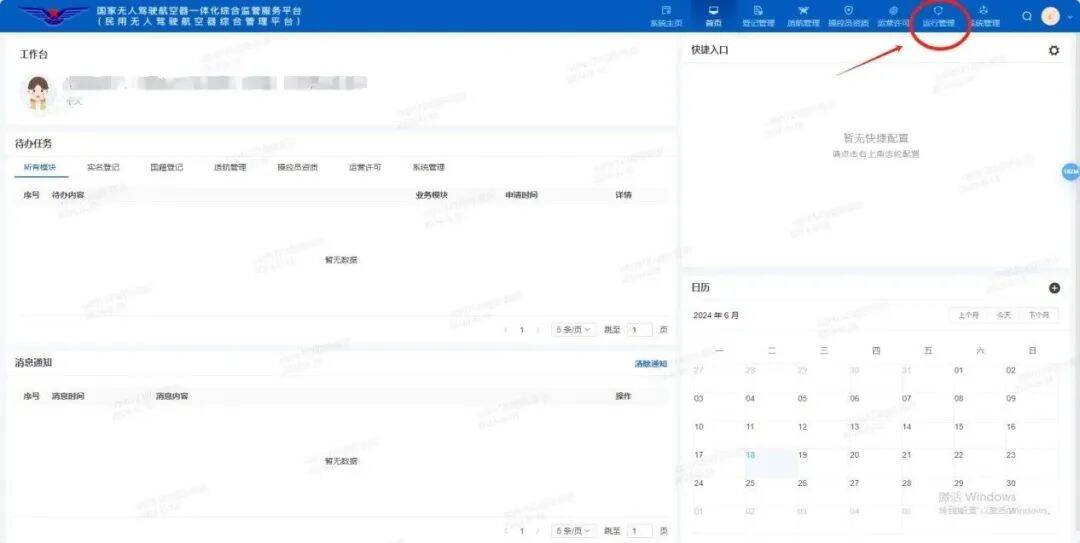Screen dimensions: 1080x543
Task: Click the page jump input in 待办任务
Action: (x=639, y=330)
